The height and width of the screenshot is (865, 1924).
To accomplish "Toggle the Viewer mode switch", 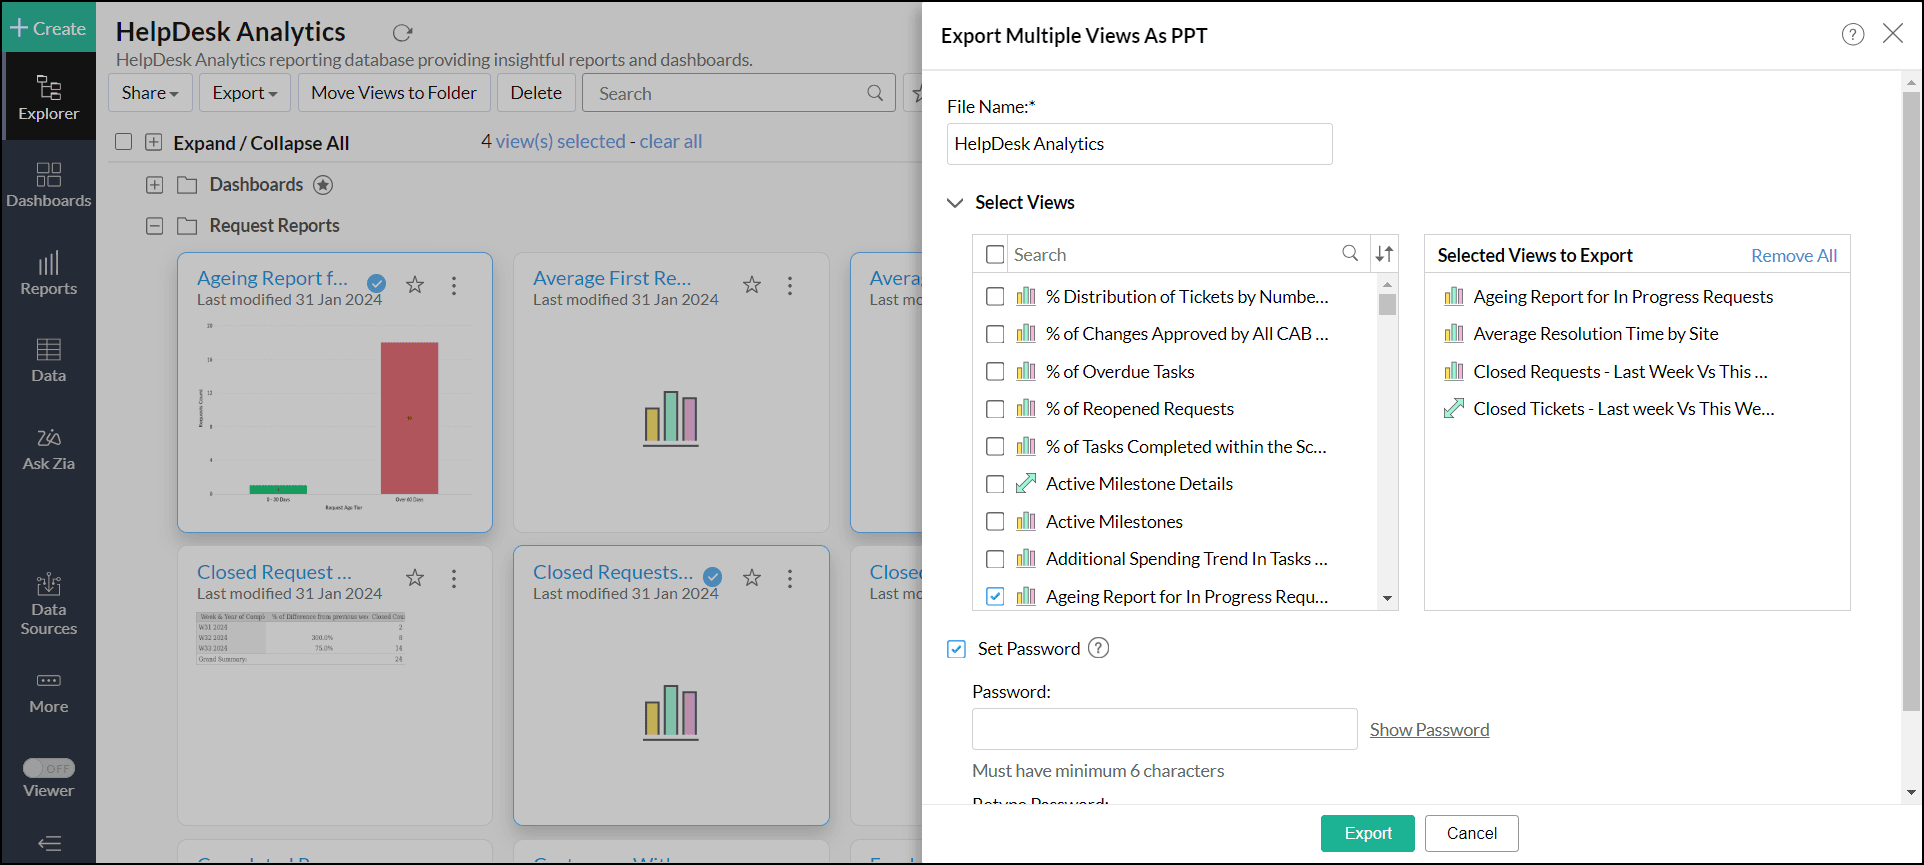I will (49, 768).
